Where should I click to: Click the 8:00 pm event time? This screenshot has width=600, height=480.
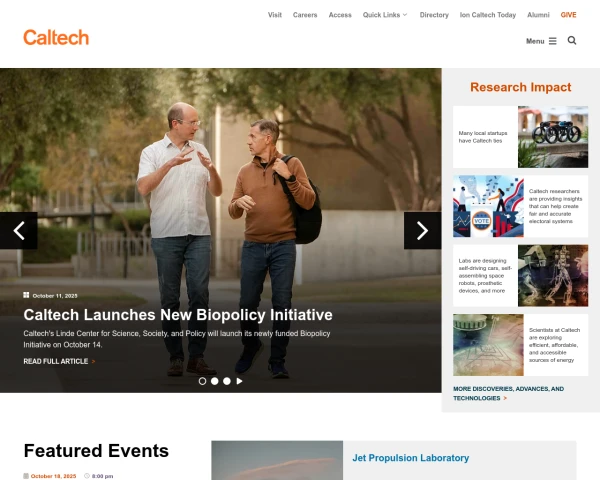pos(102,476)
